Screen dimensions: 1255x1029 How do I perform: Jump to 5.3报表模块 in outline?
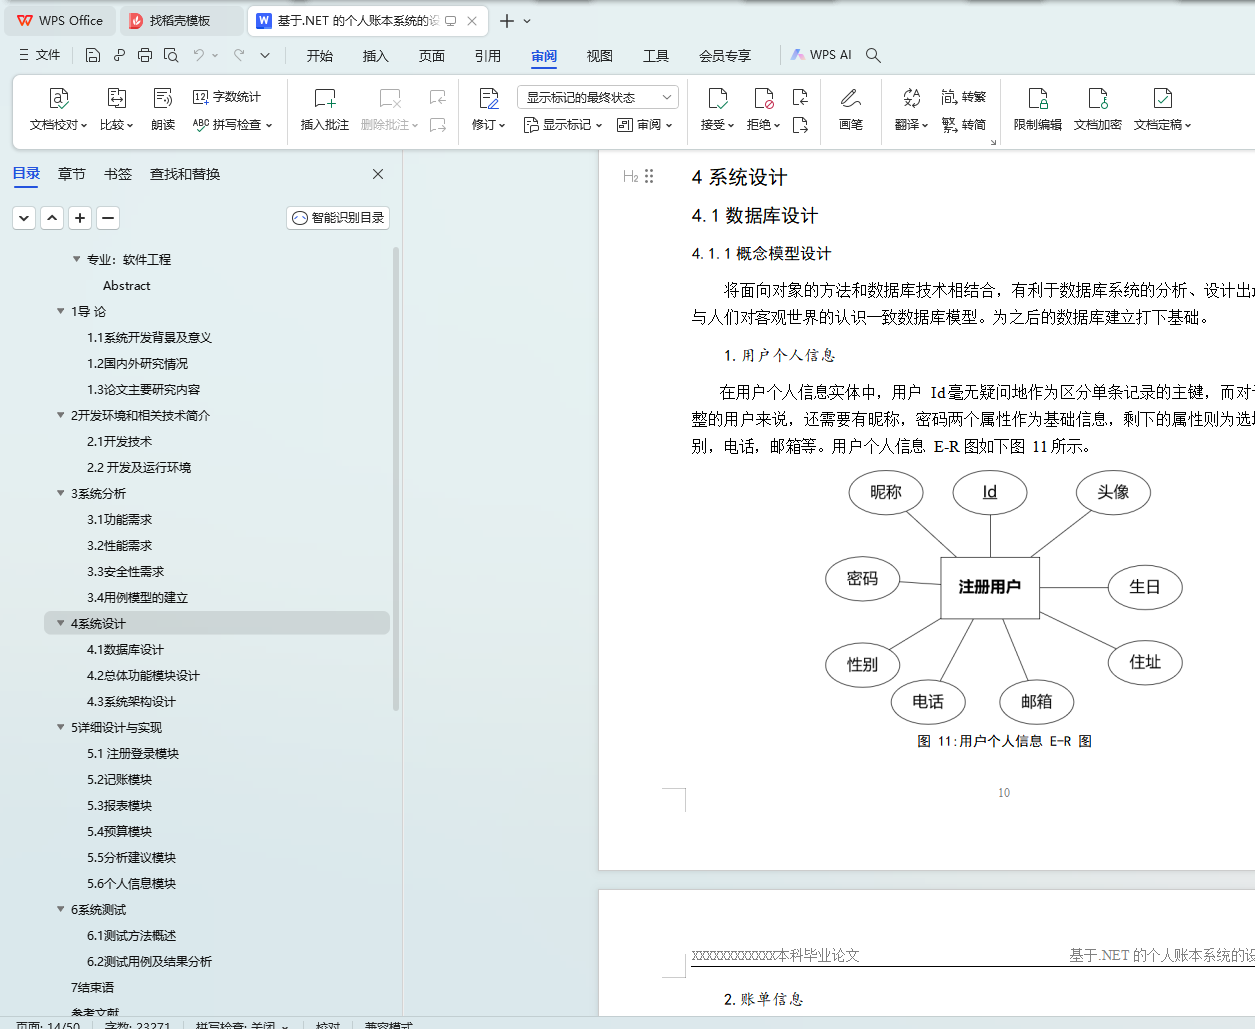pos(119,805)
